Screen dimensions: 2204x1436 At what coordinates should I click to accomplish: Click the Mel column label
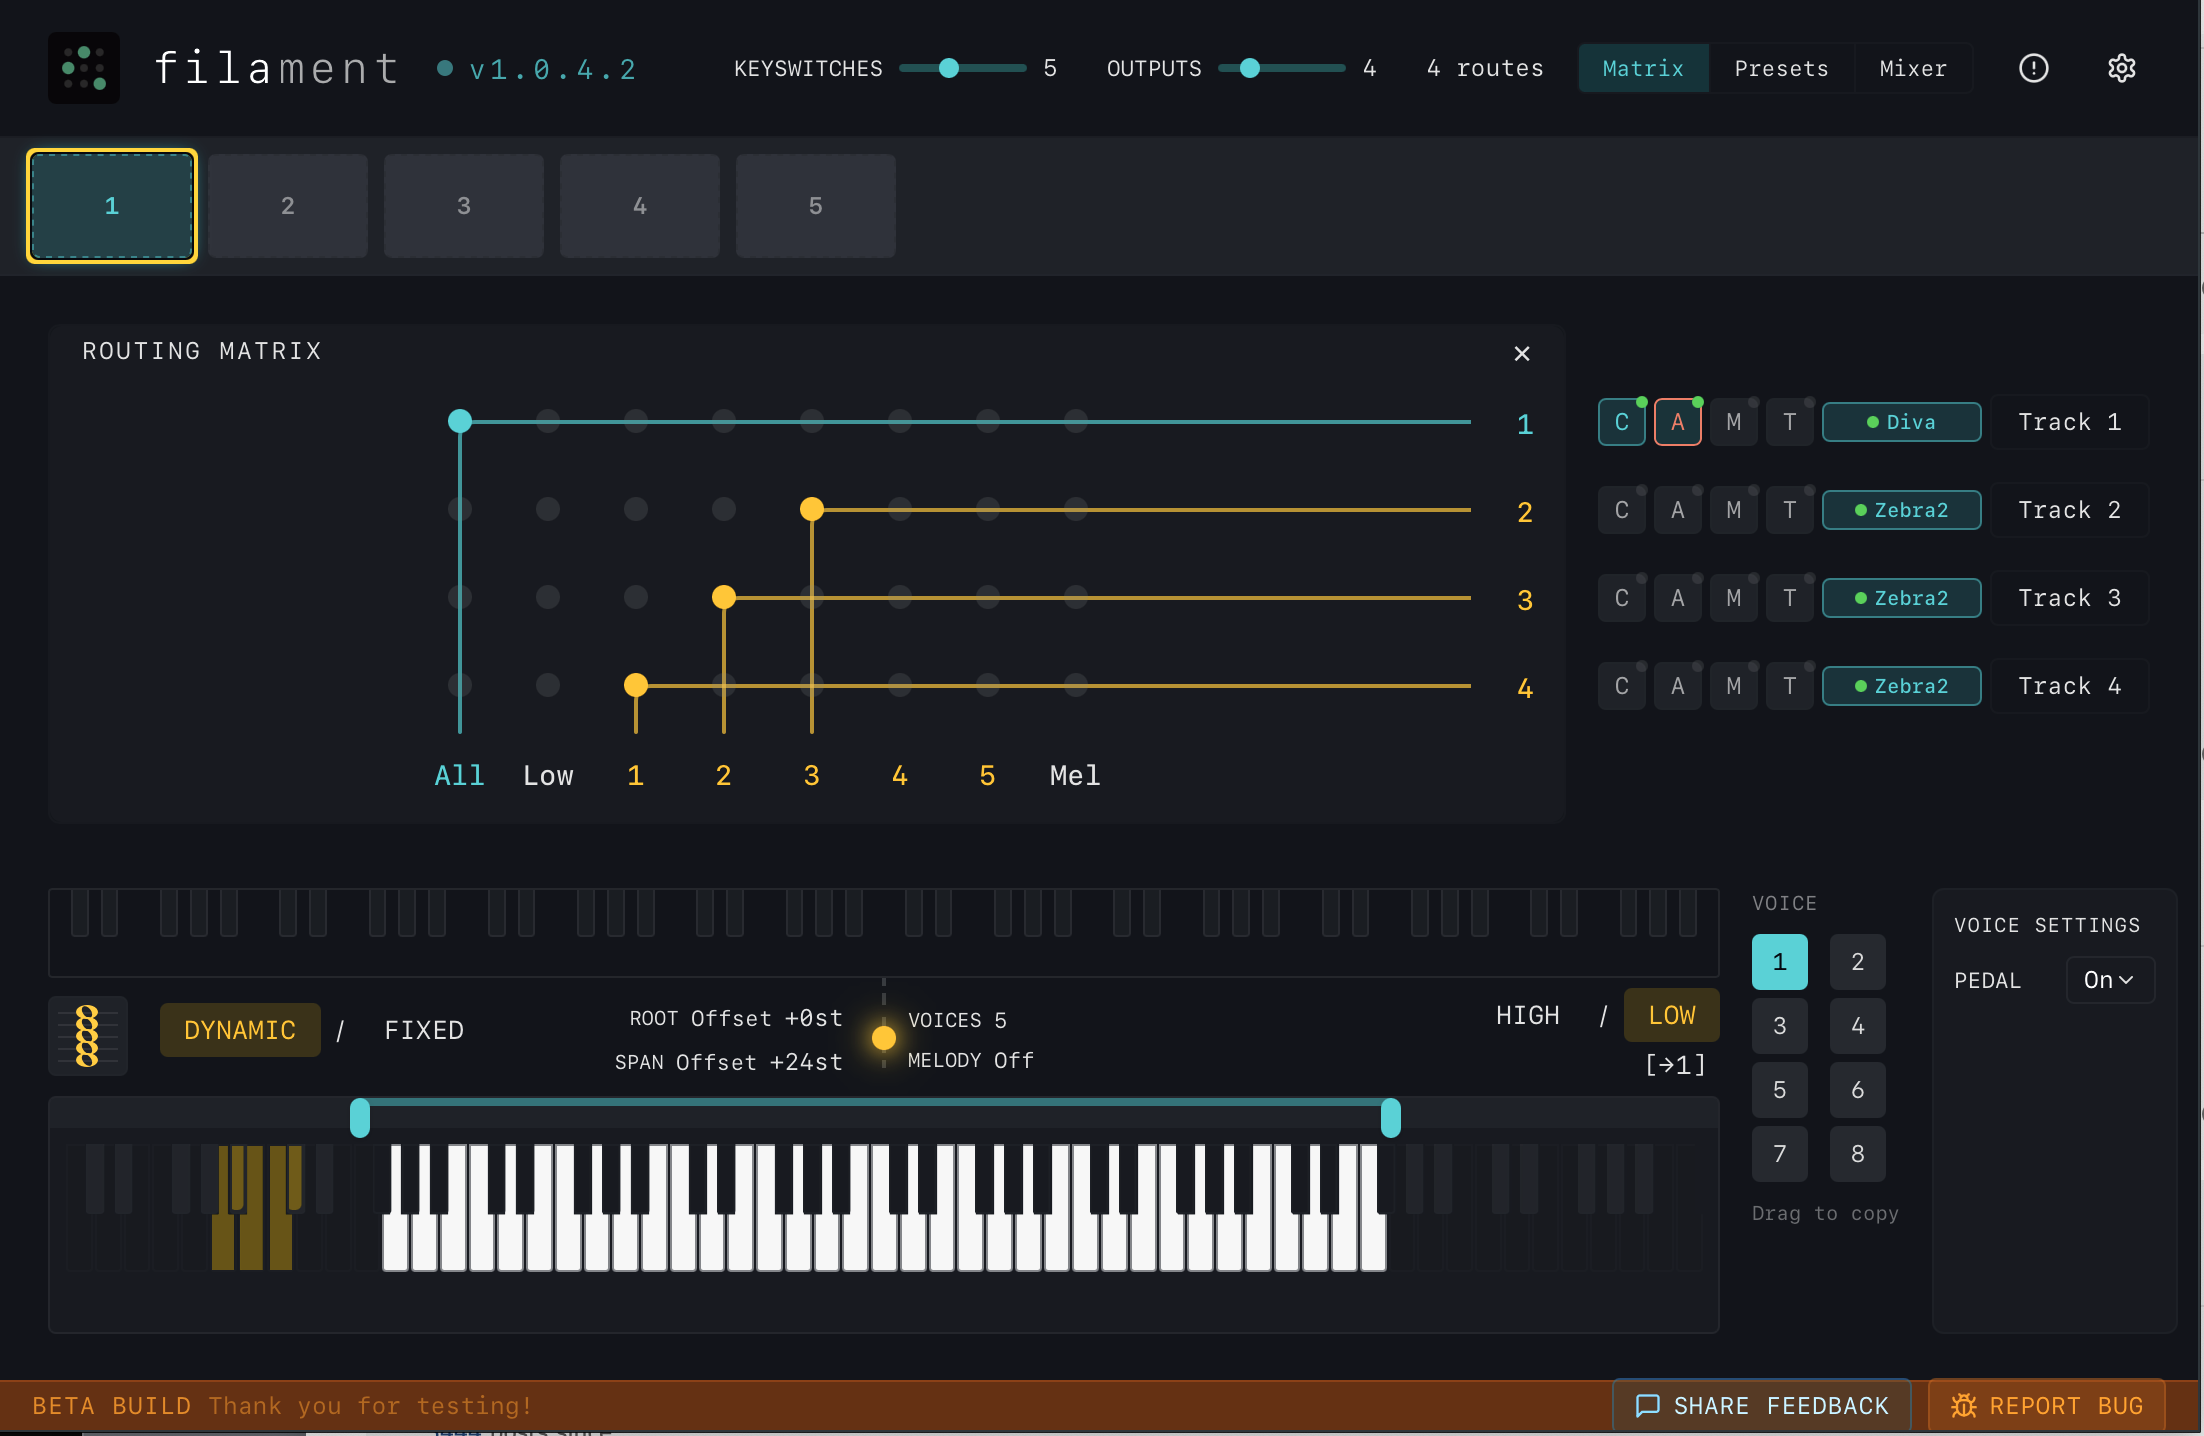click(x=1075, y=776)
